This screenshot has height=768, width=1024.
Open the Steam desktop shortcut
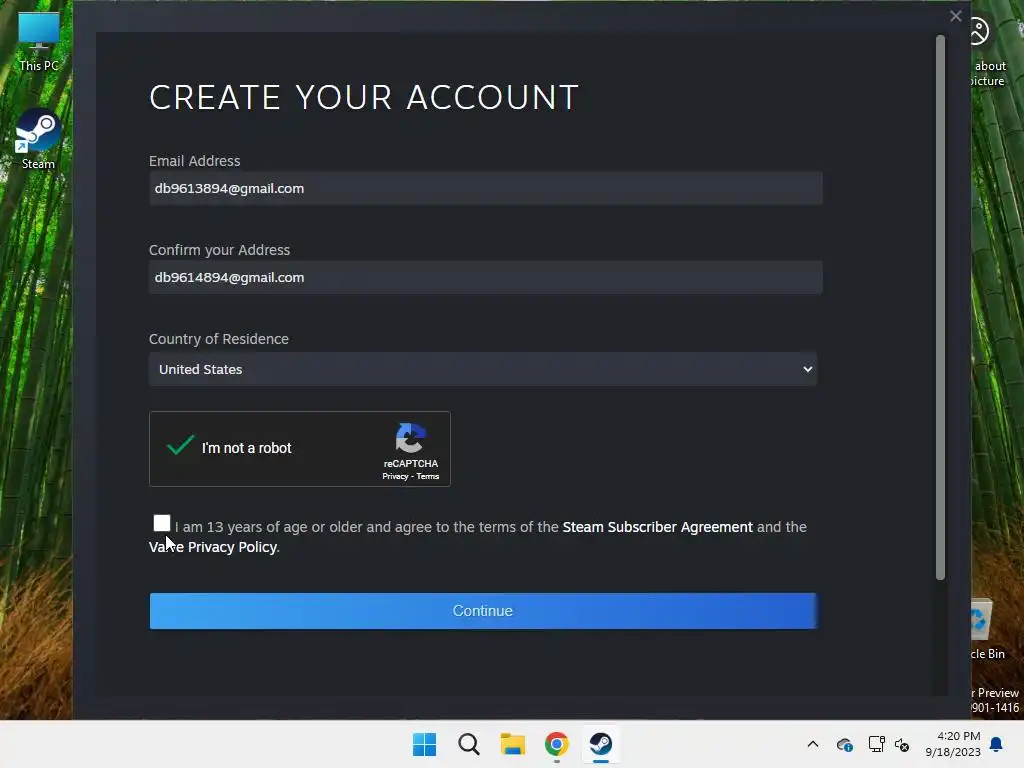coord(38,140)
